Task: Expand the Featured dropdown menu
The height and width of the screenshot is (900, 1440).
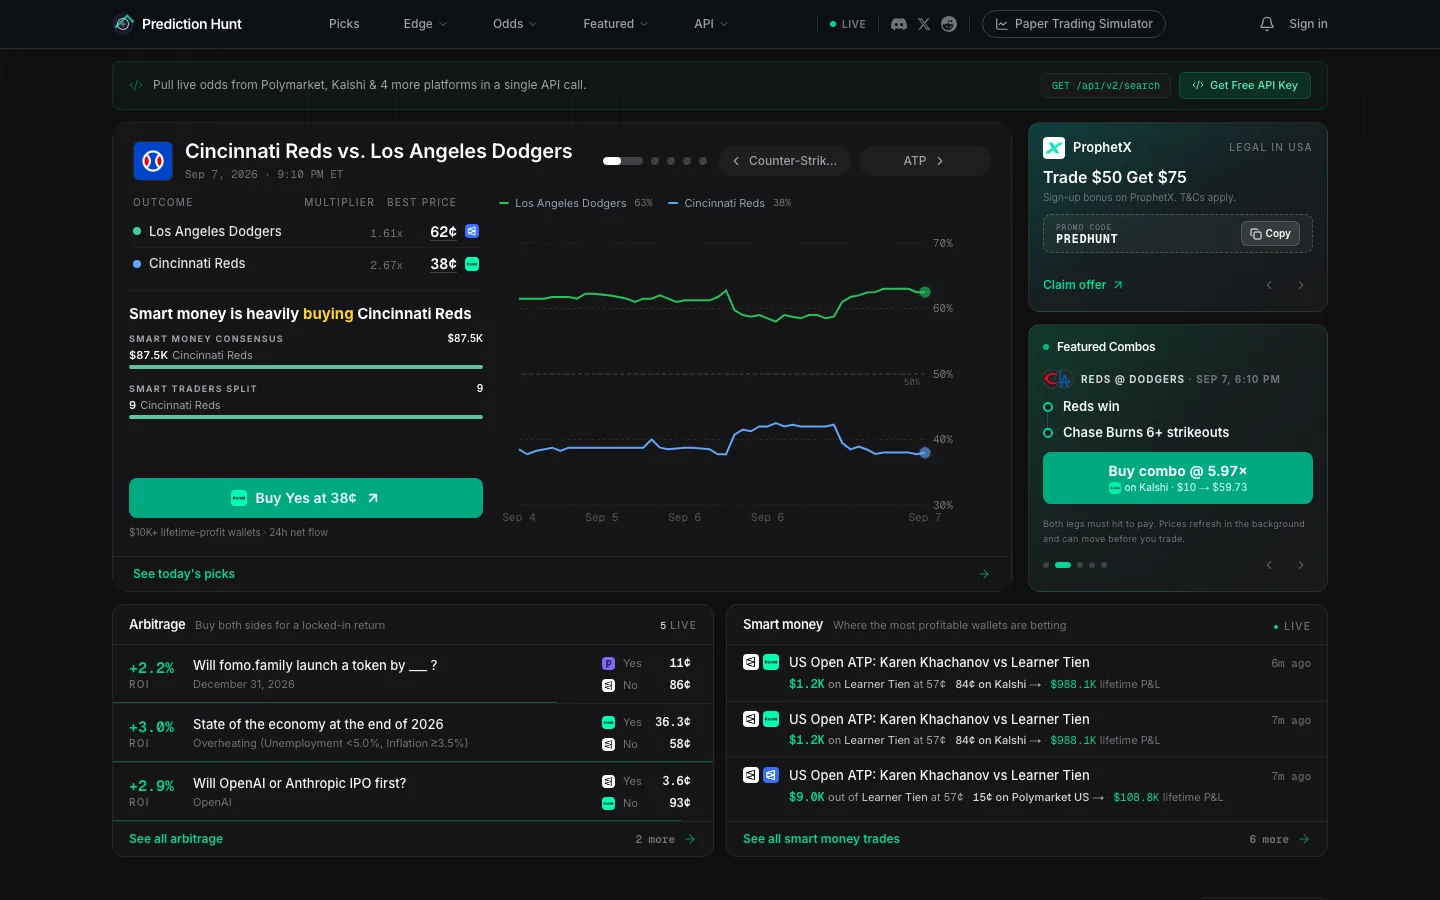Action: (x=615, y=24)
